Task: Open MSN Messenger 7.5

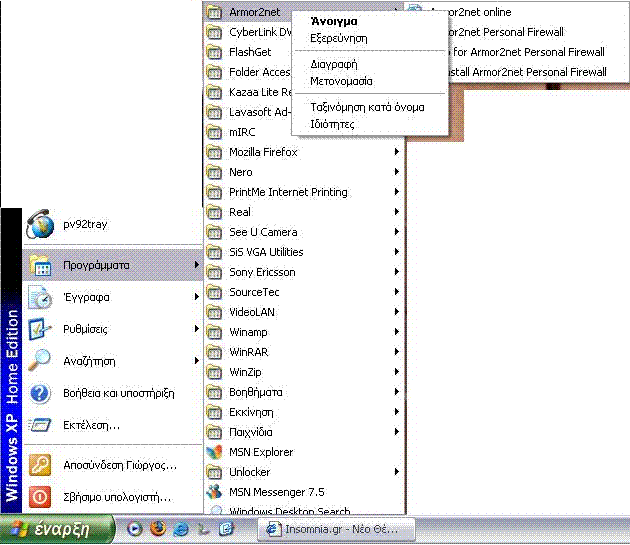Action: (x=277, y=492)
